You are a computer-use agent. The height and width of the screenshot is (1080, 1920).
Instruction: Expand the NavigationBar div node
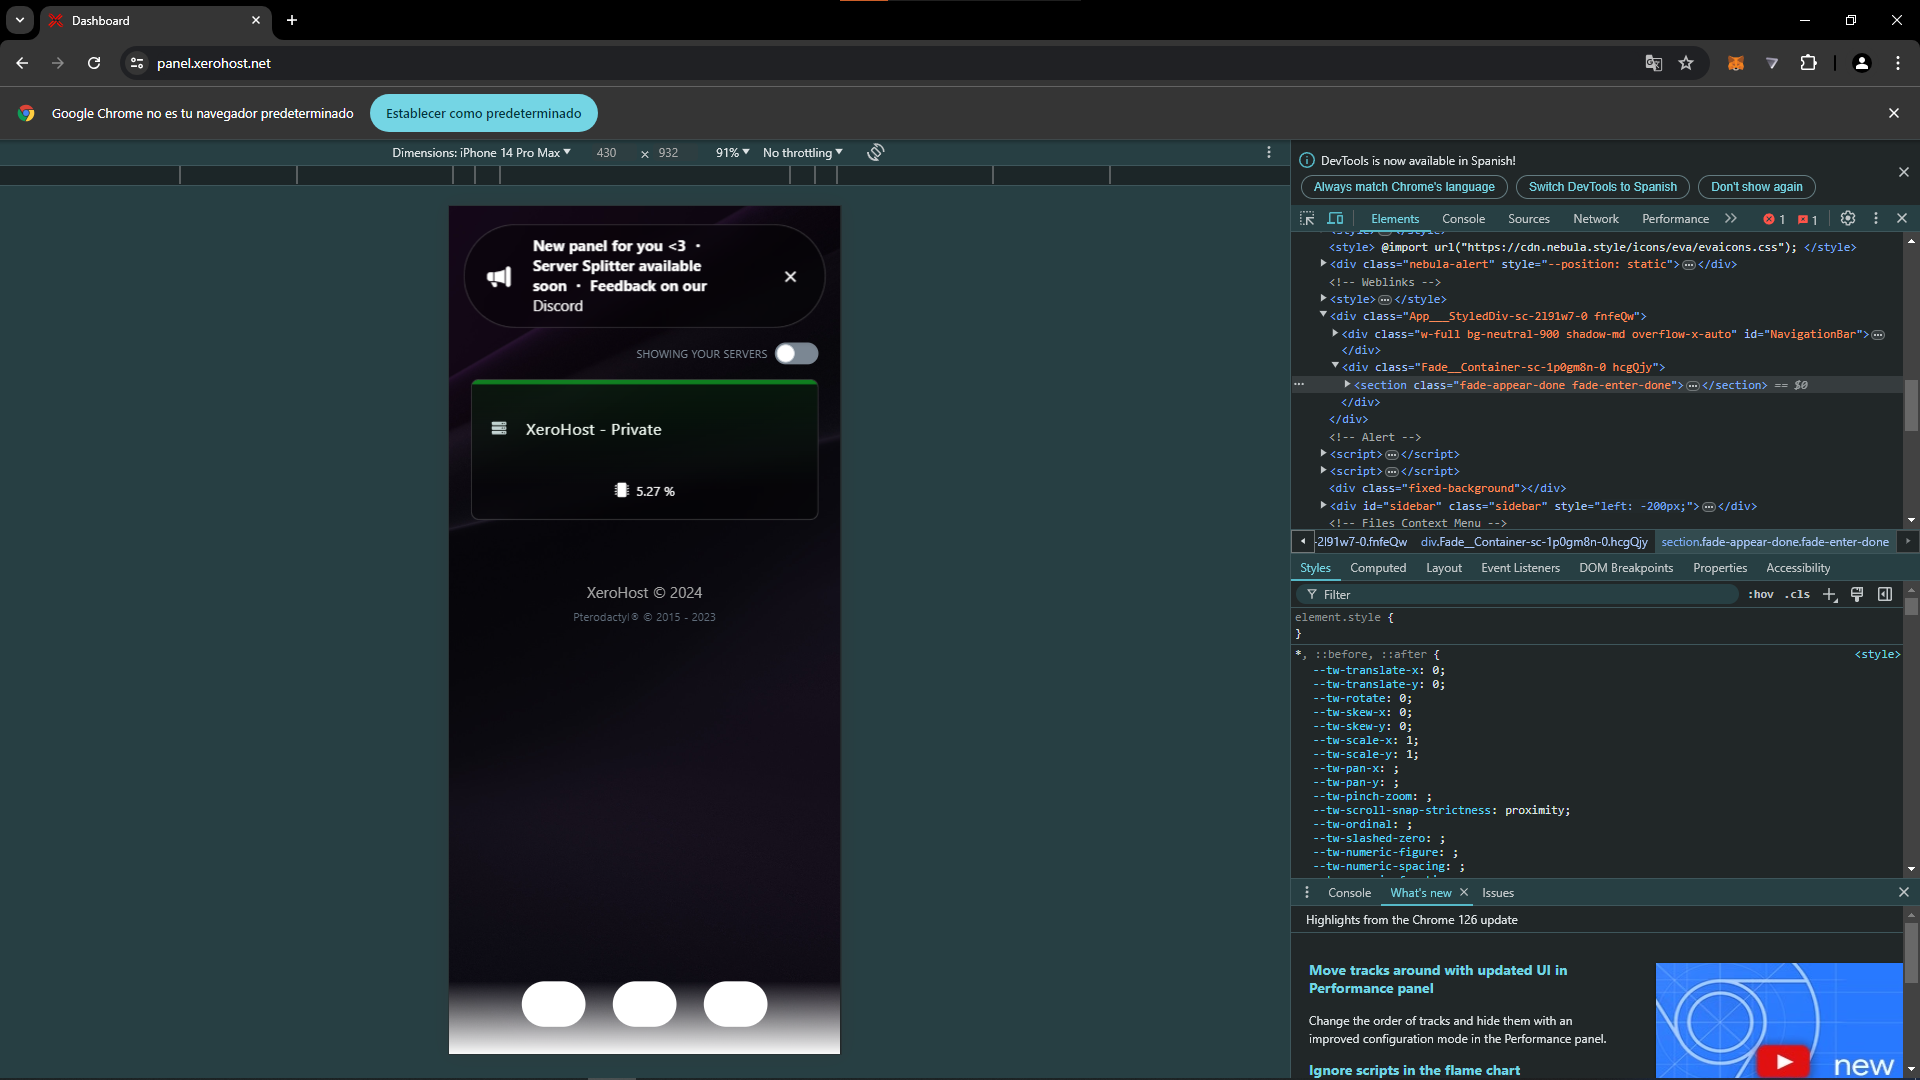[1335, 333]
